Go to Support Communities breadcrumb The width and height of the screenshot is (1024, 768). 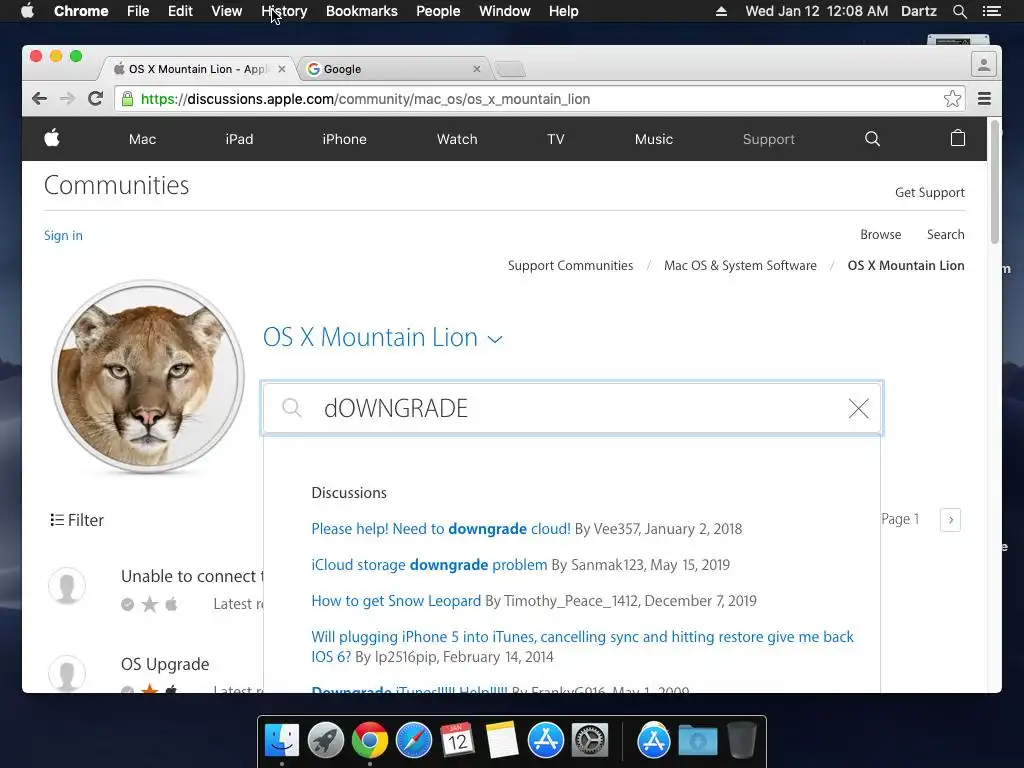pyautogui.click(x=570, y=265)
